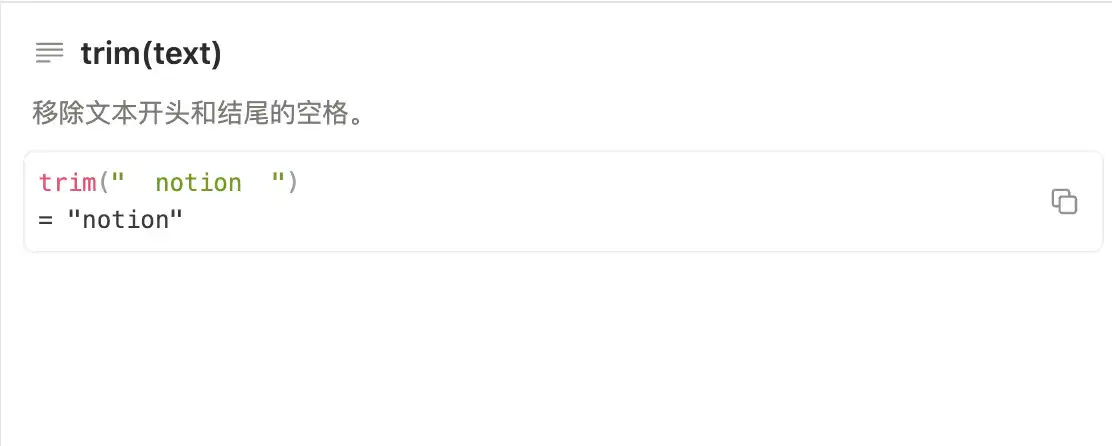Click the closing quote of the result string
The image size is (1112, 446).
tap(177, 219)
